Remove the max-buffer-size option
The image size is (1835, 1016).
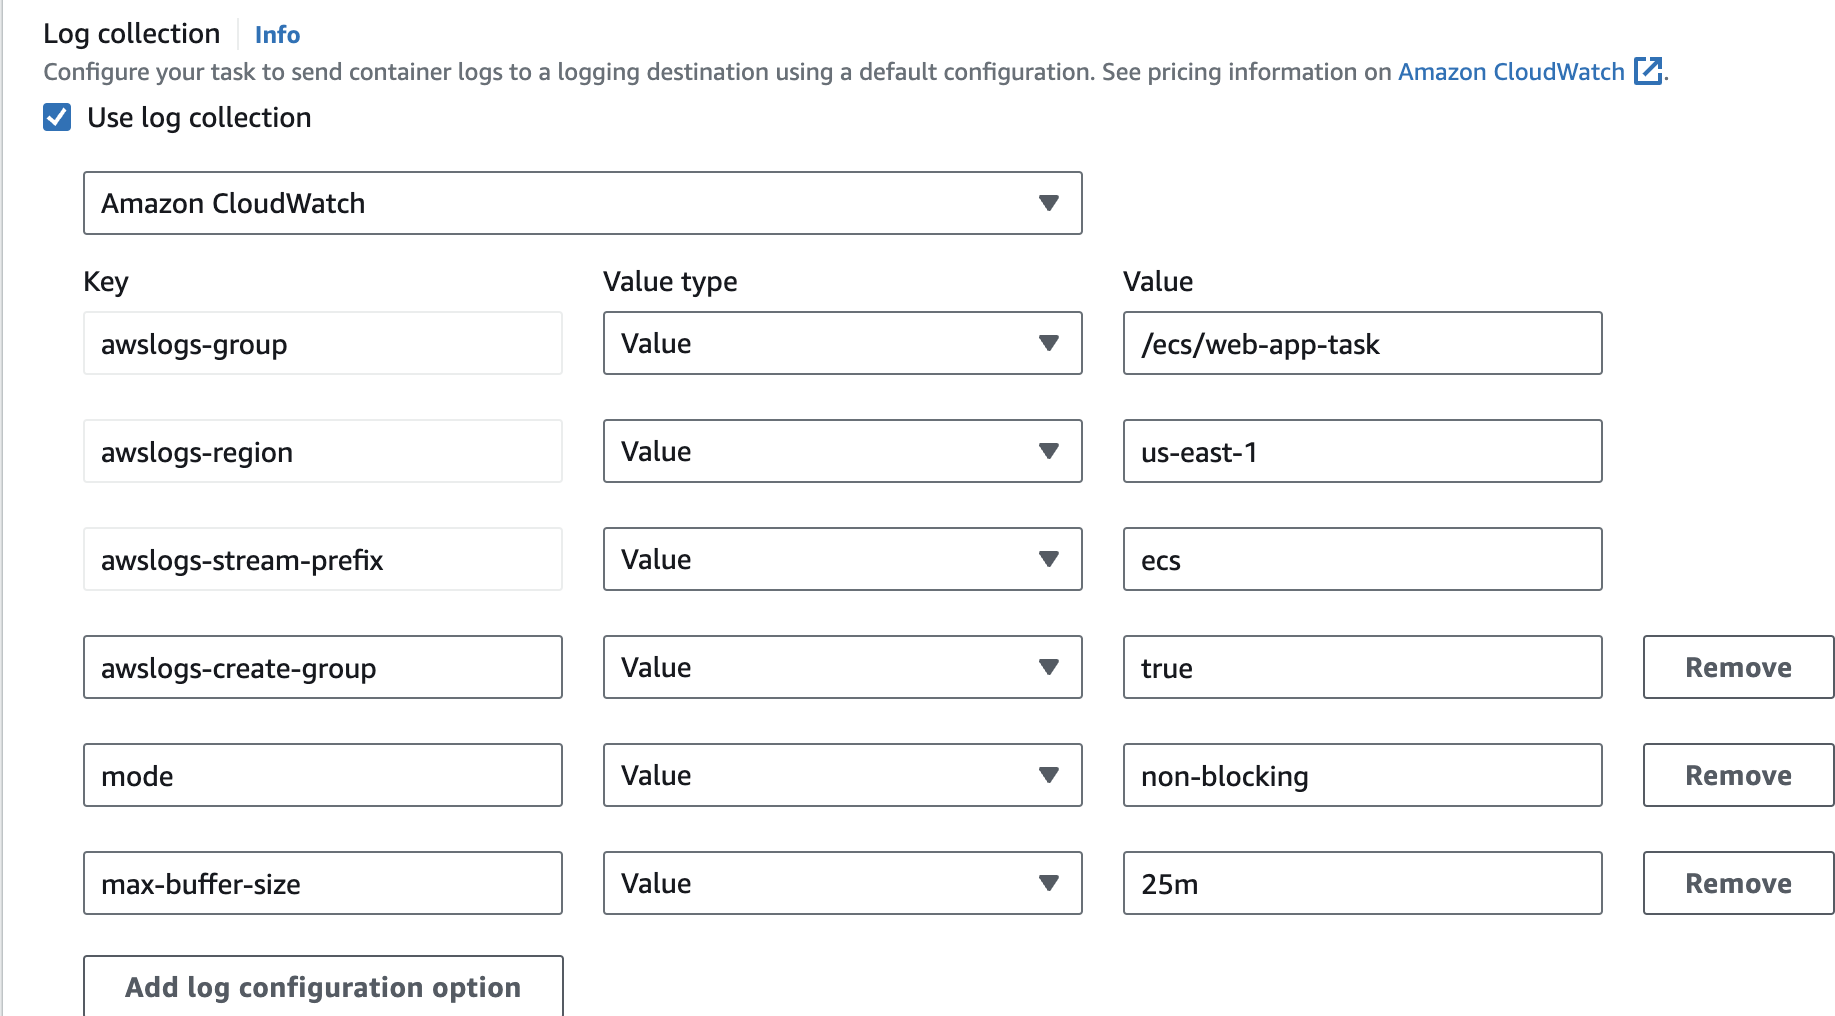[x=1737, y=883]
